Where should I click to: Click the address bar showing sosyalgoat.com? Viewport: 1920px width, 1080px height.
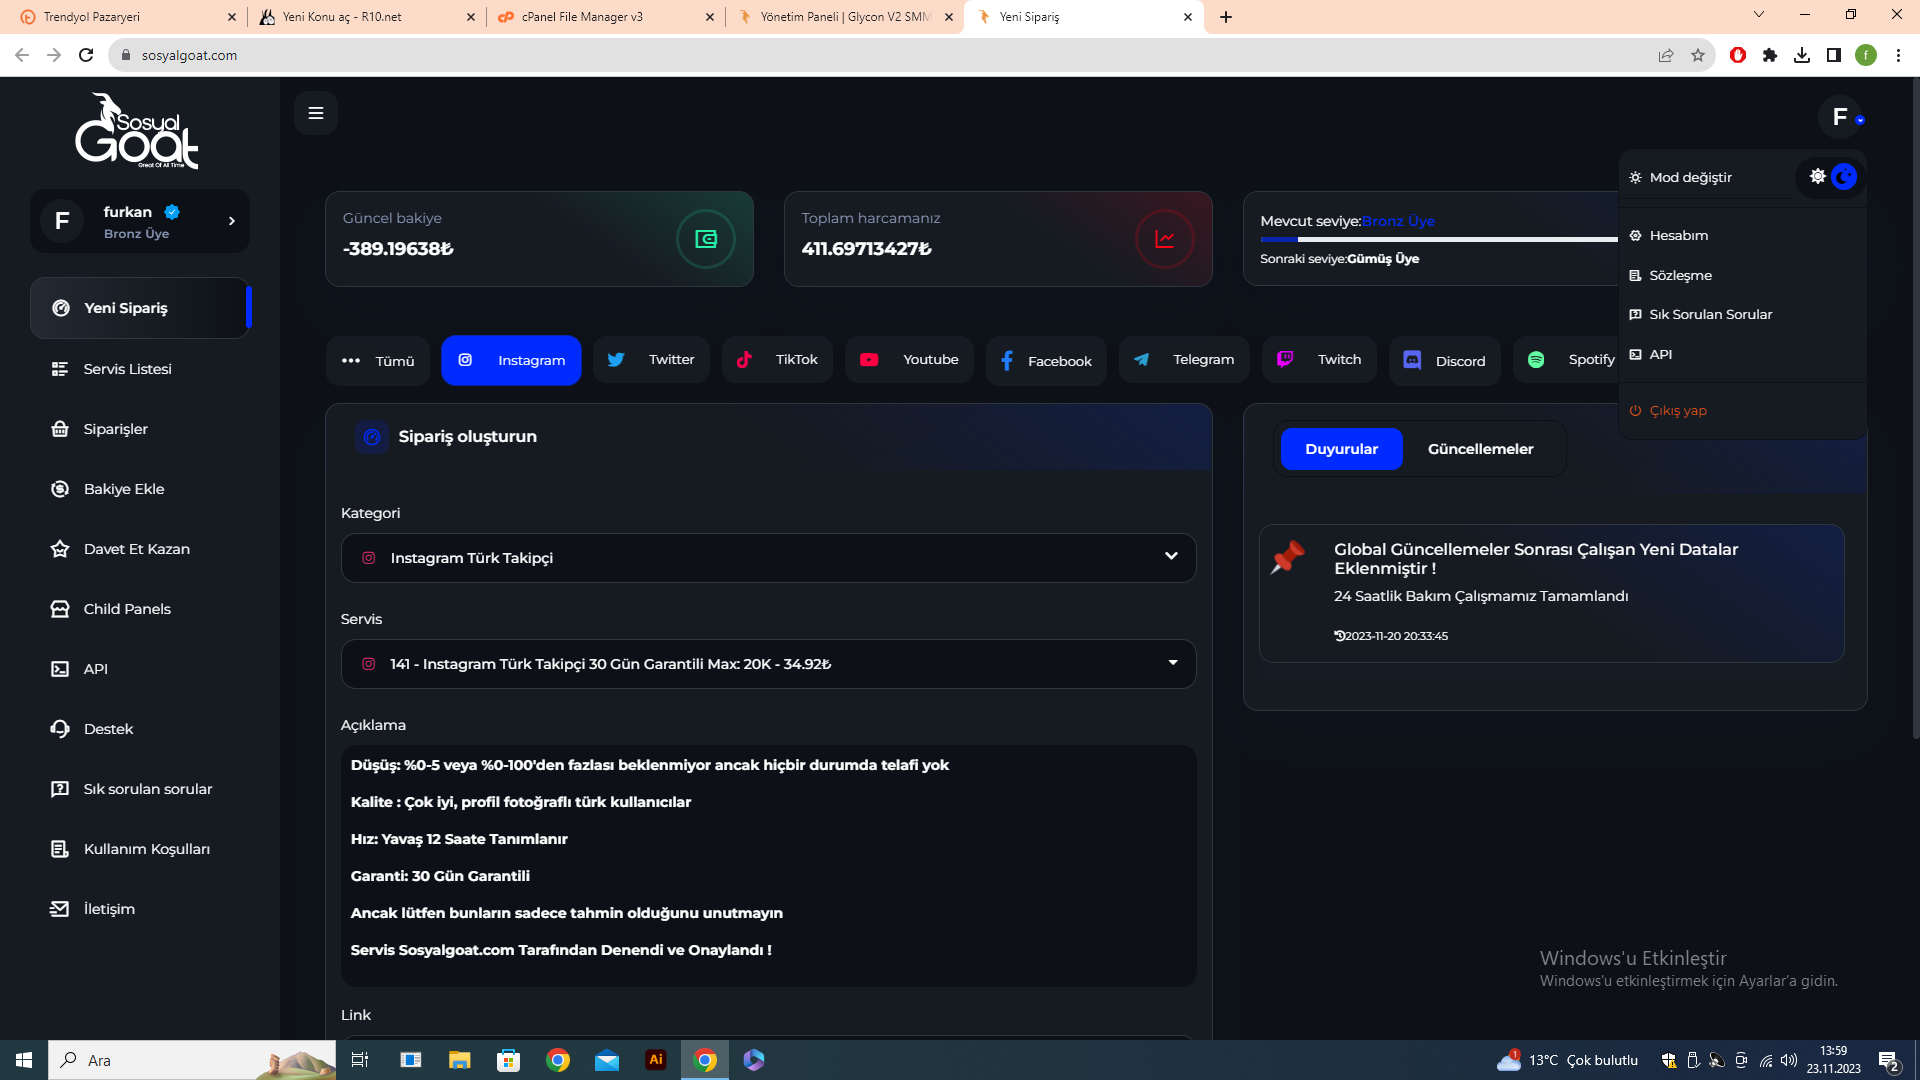point(880,55)
